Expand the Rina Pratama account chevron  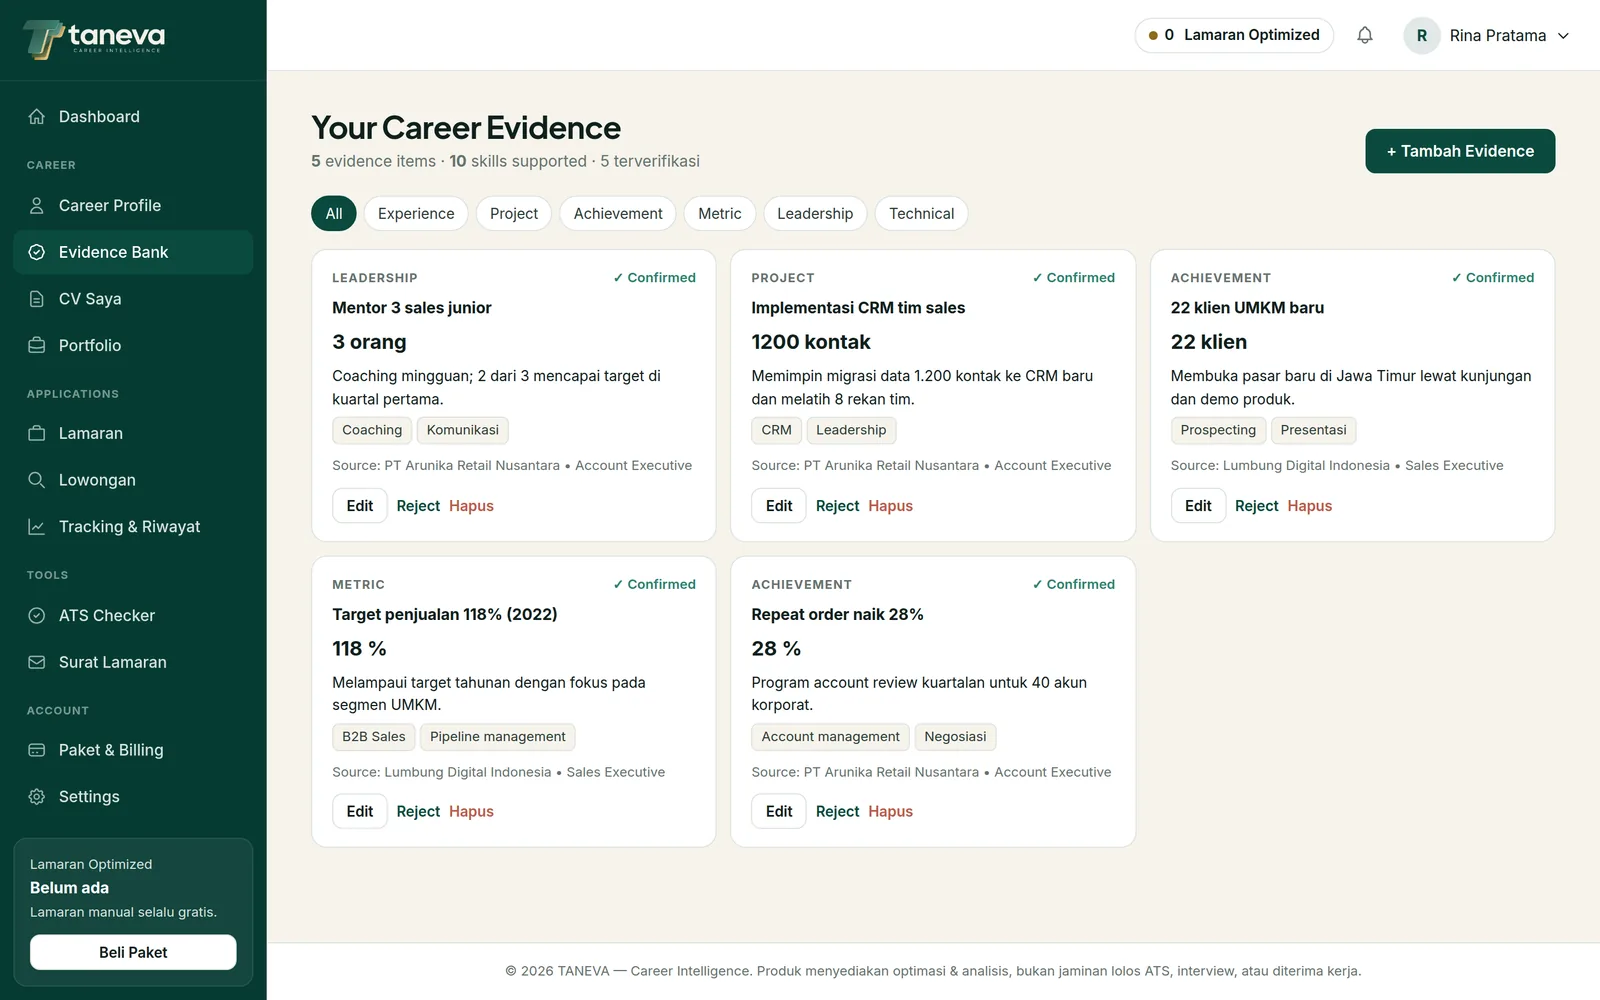pos(1564,36)
